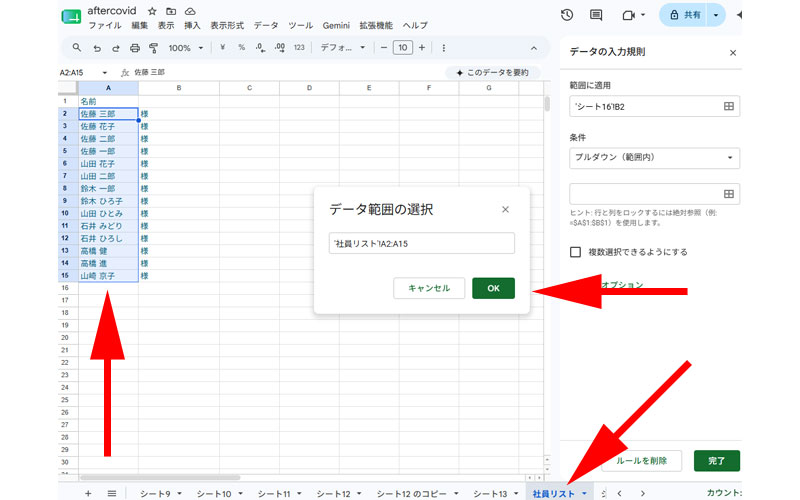Open the 社員リスト tab dropdown arrow
The image size is (800, 500).
tap(584, 493)
